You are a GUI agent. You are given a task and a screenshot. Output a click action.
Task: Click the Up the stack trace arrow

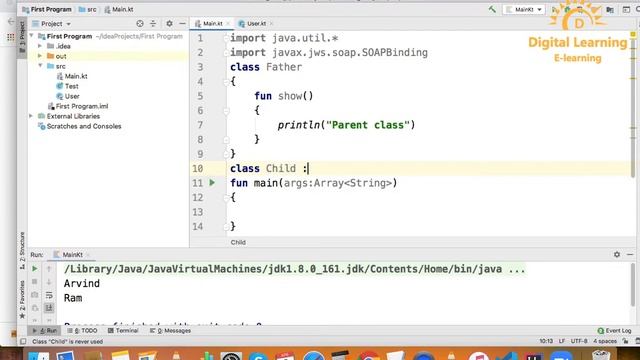click(x=49, y=269)
